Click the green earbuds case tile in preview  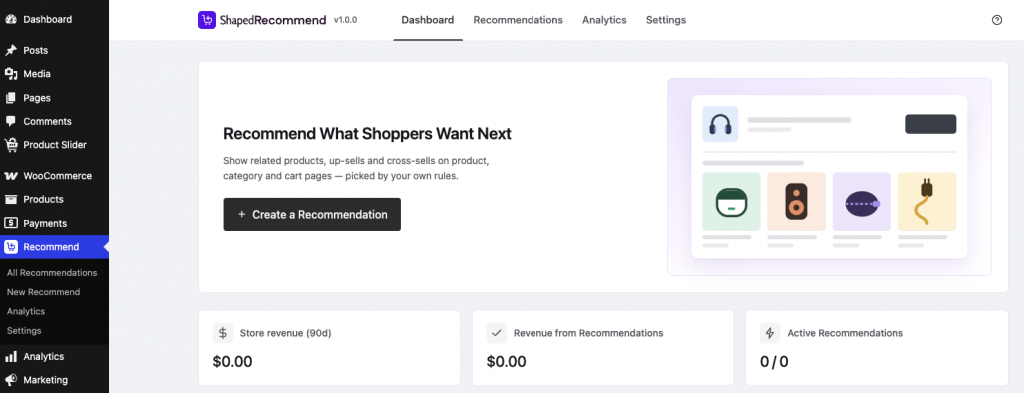[731, 202]
